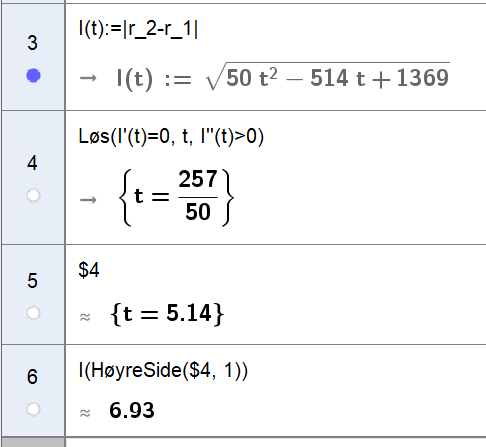Image resolution: width=486 pixels, height=447 pixels.
Task: Select row number 5 header
Action: tap(32, 281)
